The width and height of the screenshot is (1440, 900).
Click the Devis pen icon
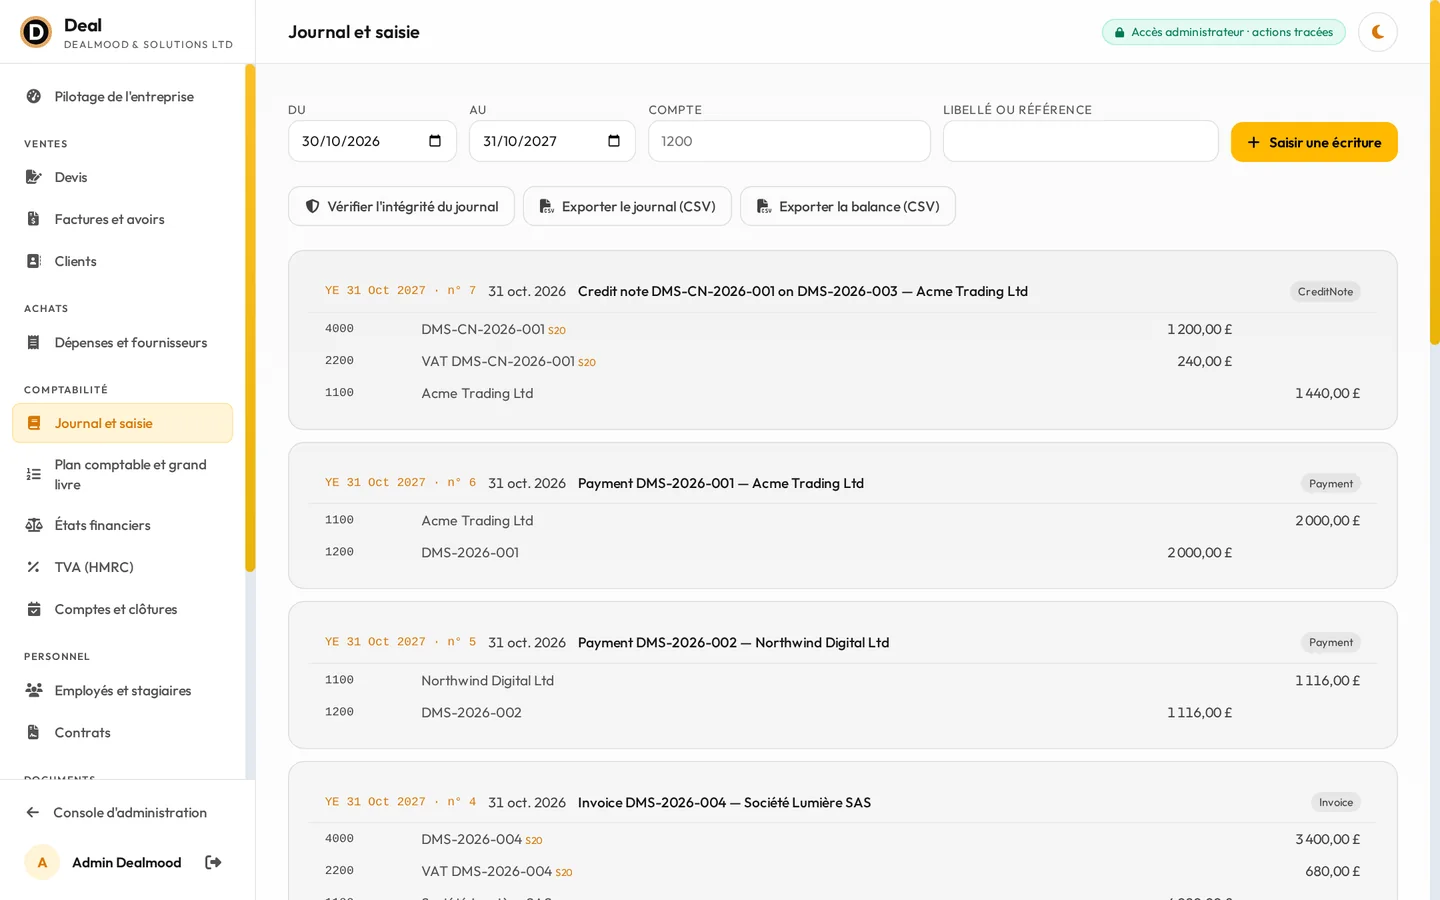(34, 177)
